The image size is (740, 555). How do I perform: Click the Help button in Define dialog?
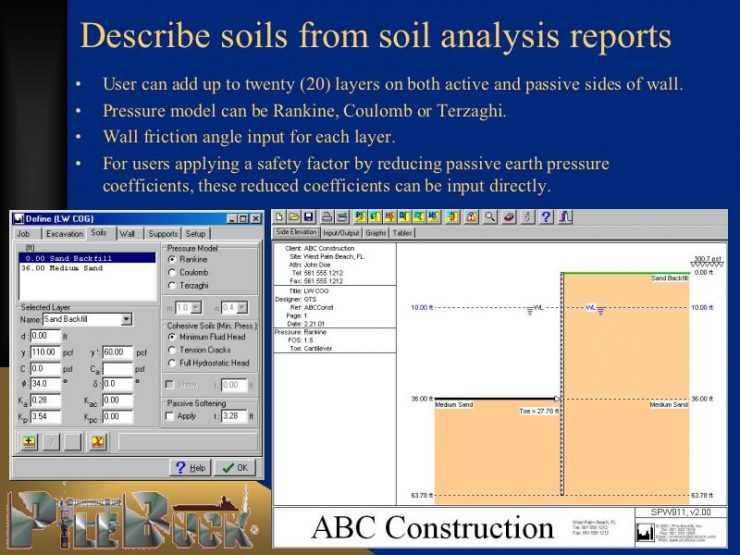pos(190,467)
